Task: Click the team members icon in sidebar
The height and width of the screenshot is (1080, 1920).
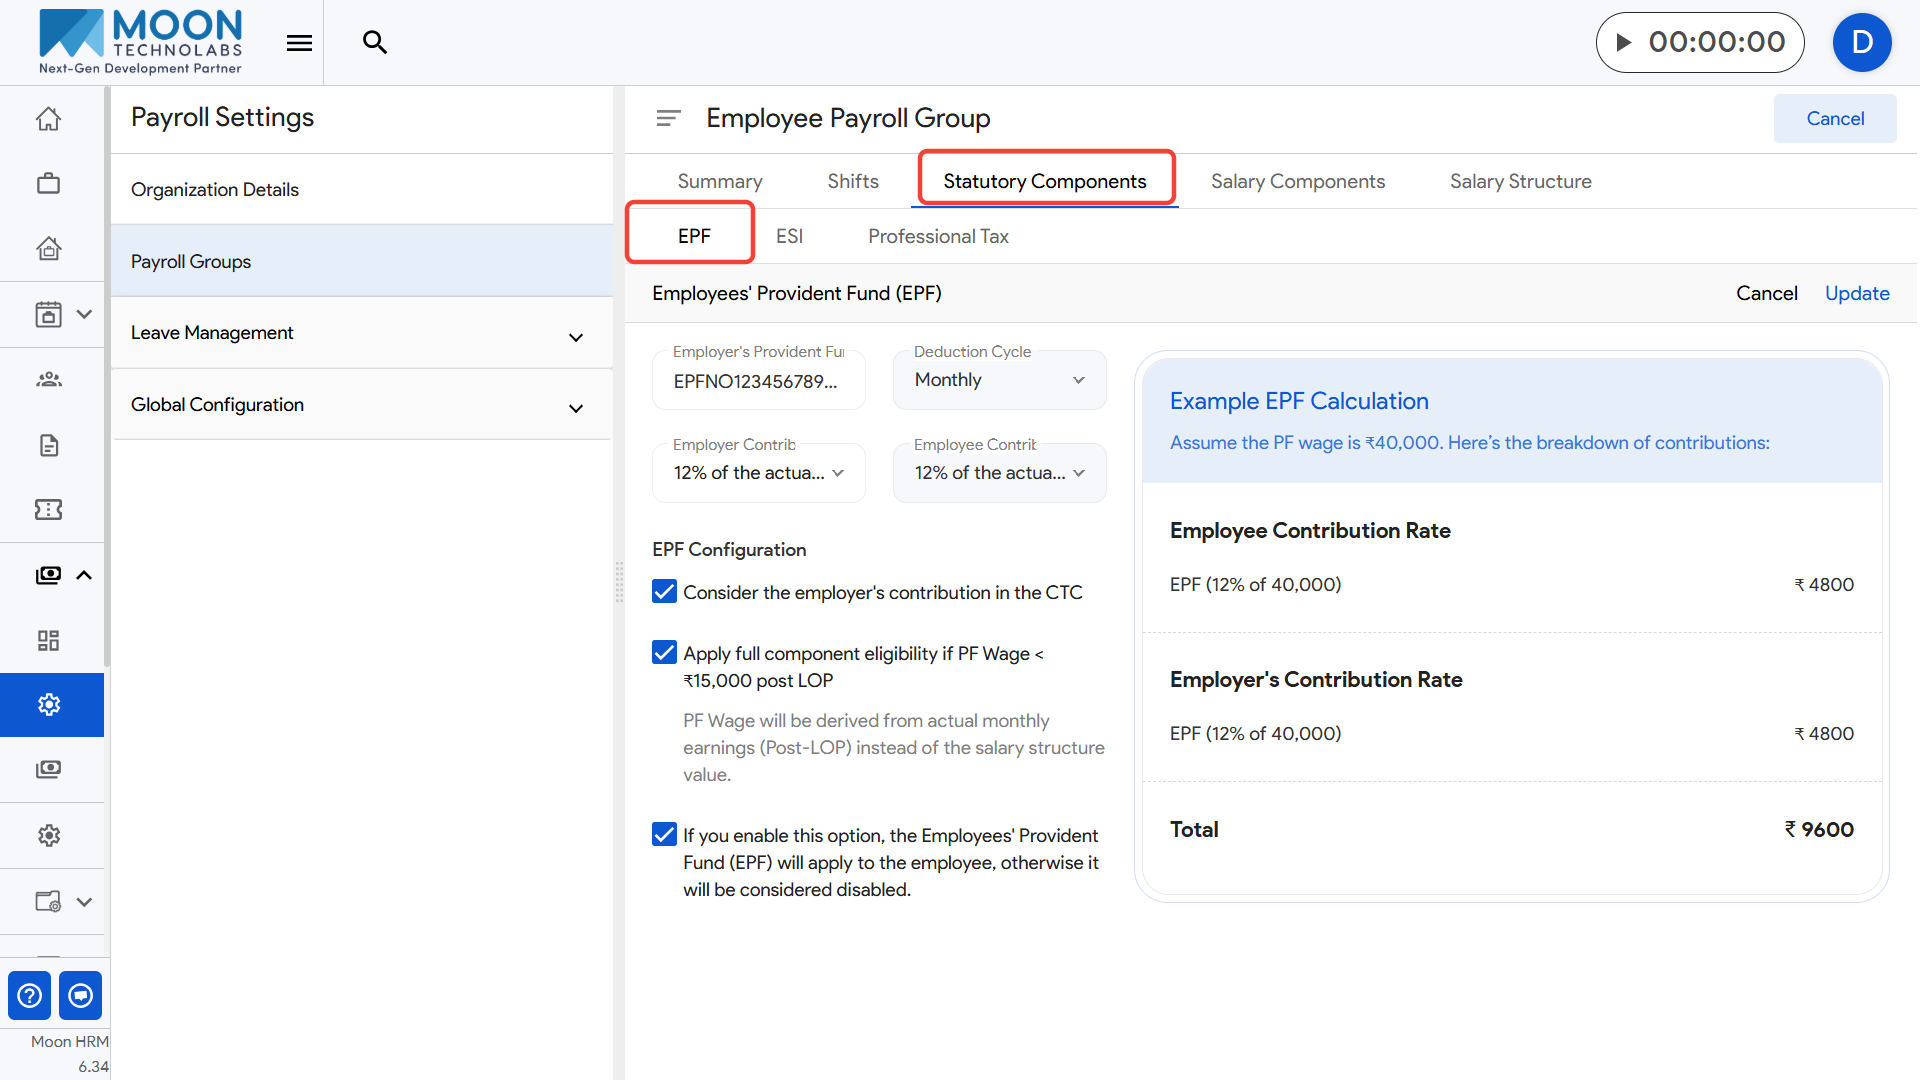Action: (48, 379)
